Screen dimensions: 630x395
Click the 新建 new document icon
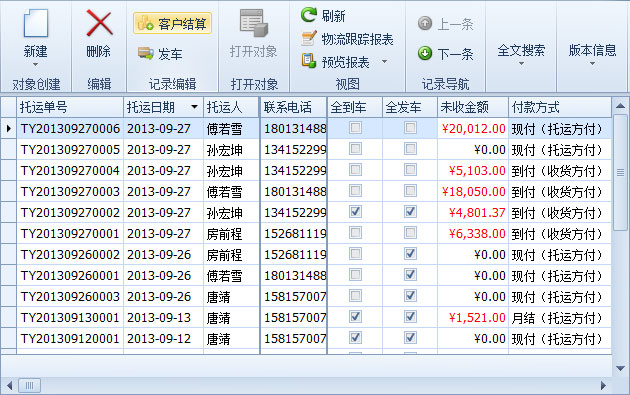click(36, 23)
